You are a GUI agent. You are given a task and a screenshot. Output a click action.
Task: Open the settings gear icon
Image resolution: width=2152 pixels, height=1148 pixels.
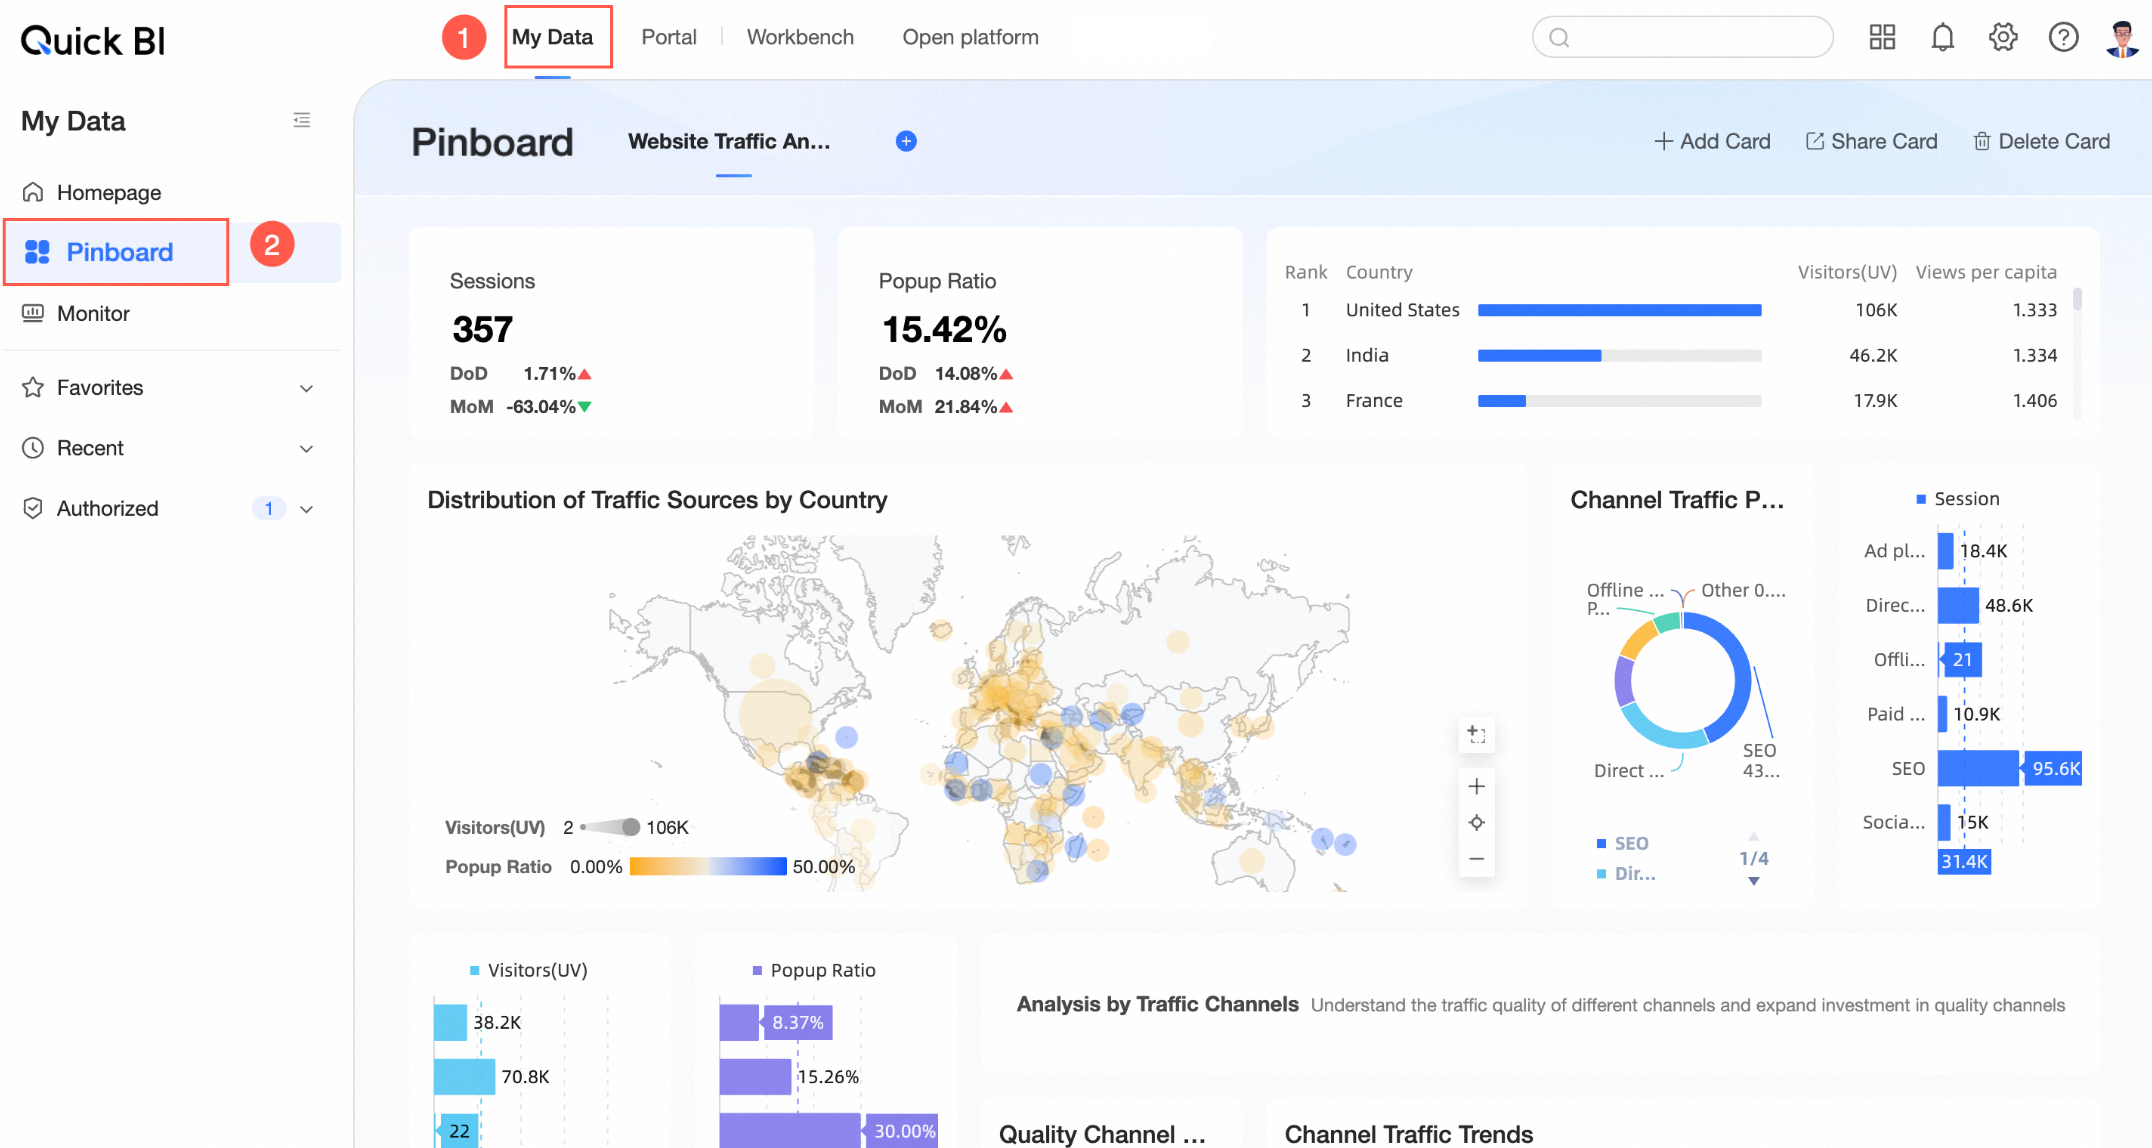[x=2003, y=38]
